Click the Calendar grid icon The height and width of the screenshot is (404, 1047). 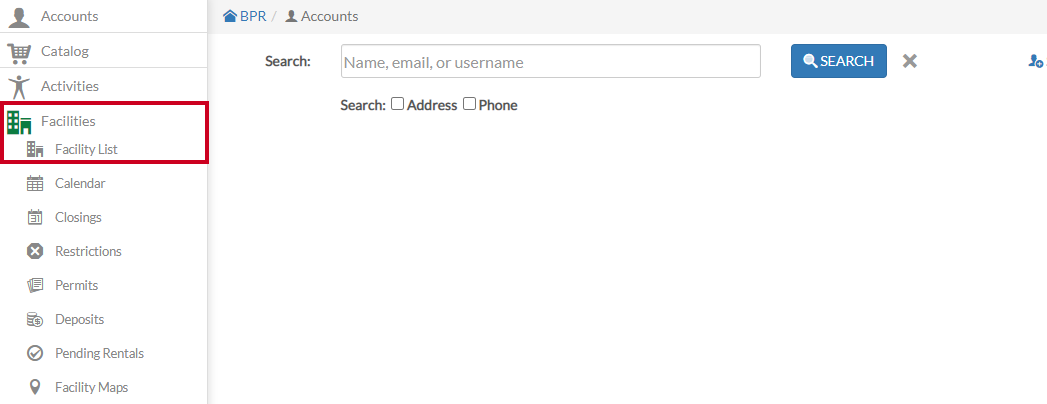pyautogui.click(x=35, y=184)
